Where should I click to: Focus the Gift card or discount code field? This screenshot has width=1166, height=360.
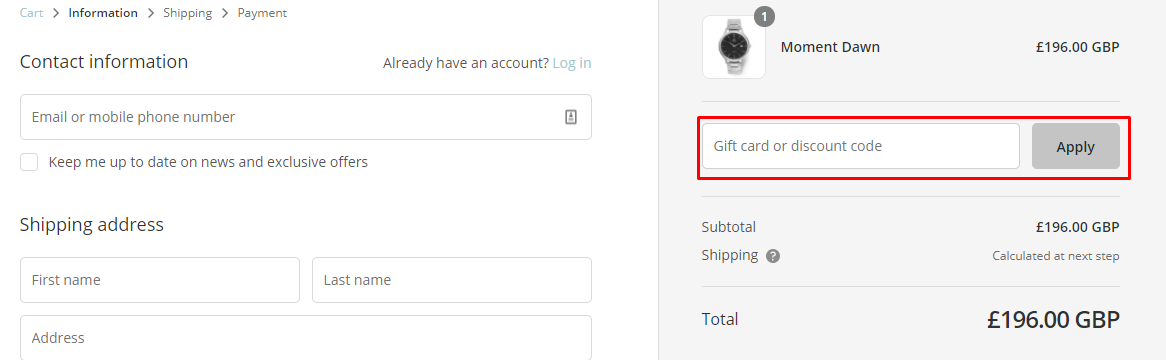click(x=861, y=147)
